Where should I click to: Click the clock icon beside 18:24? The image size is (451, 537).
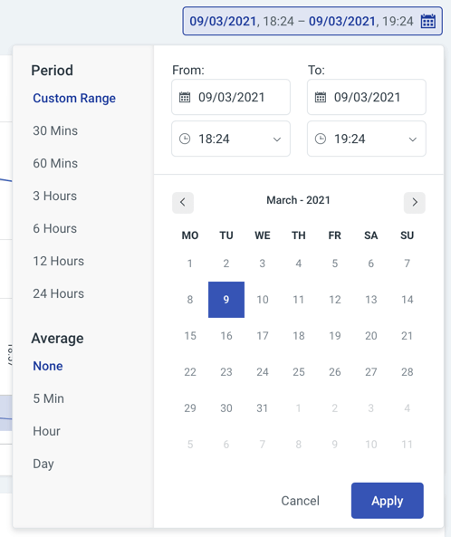point(185,139)
